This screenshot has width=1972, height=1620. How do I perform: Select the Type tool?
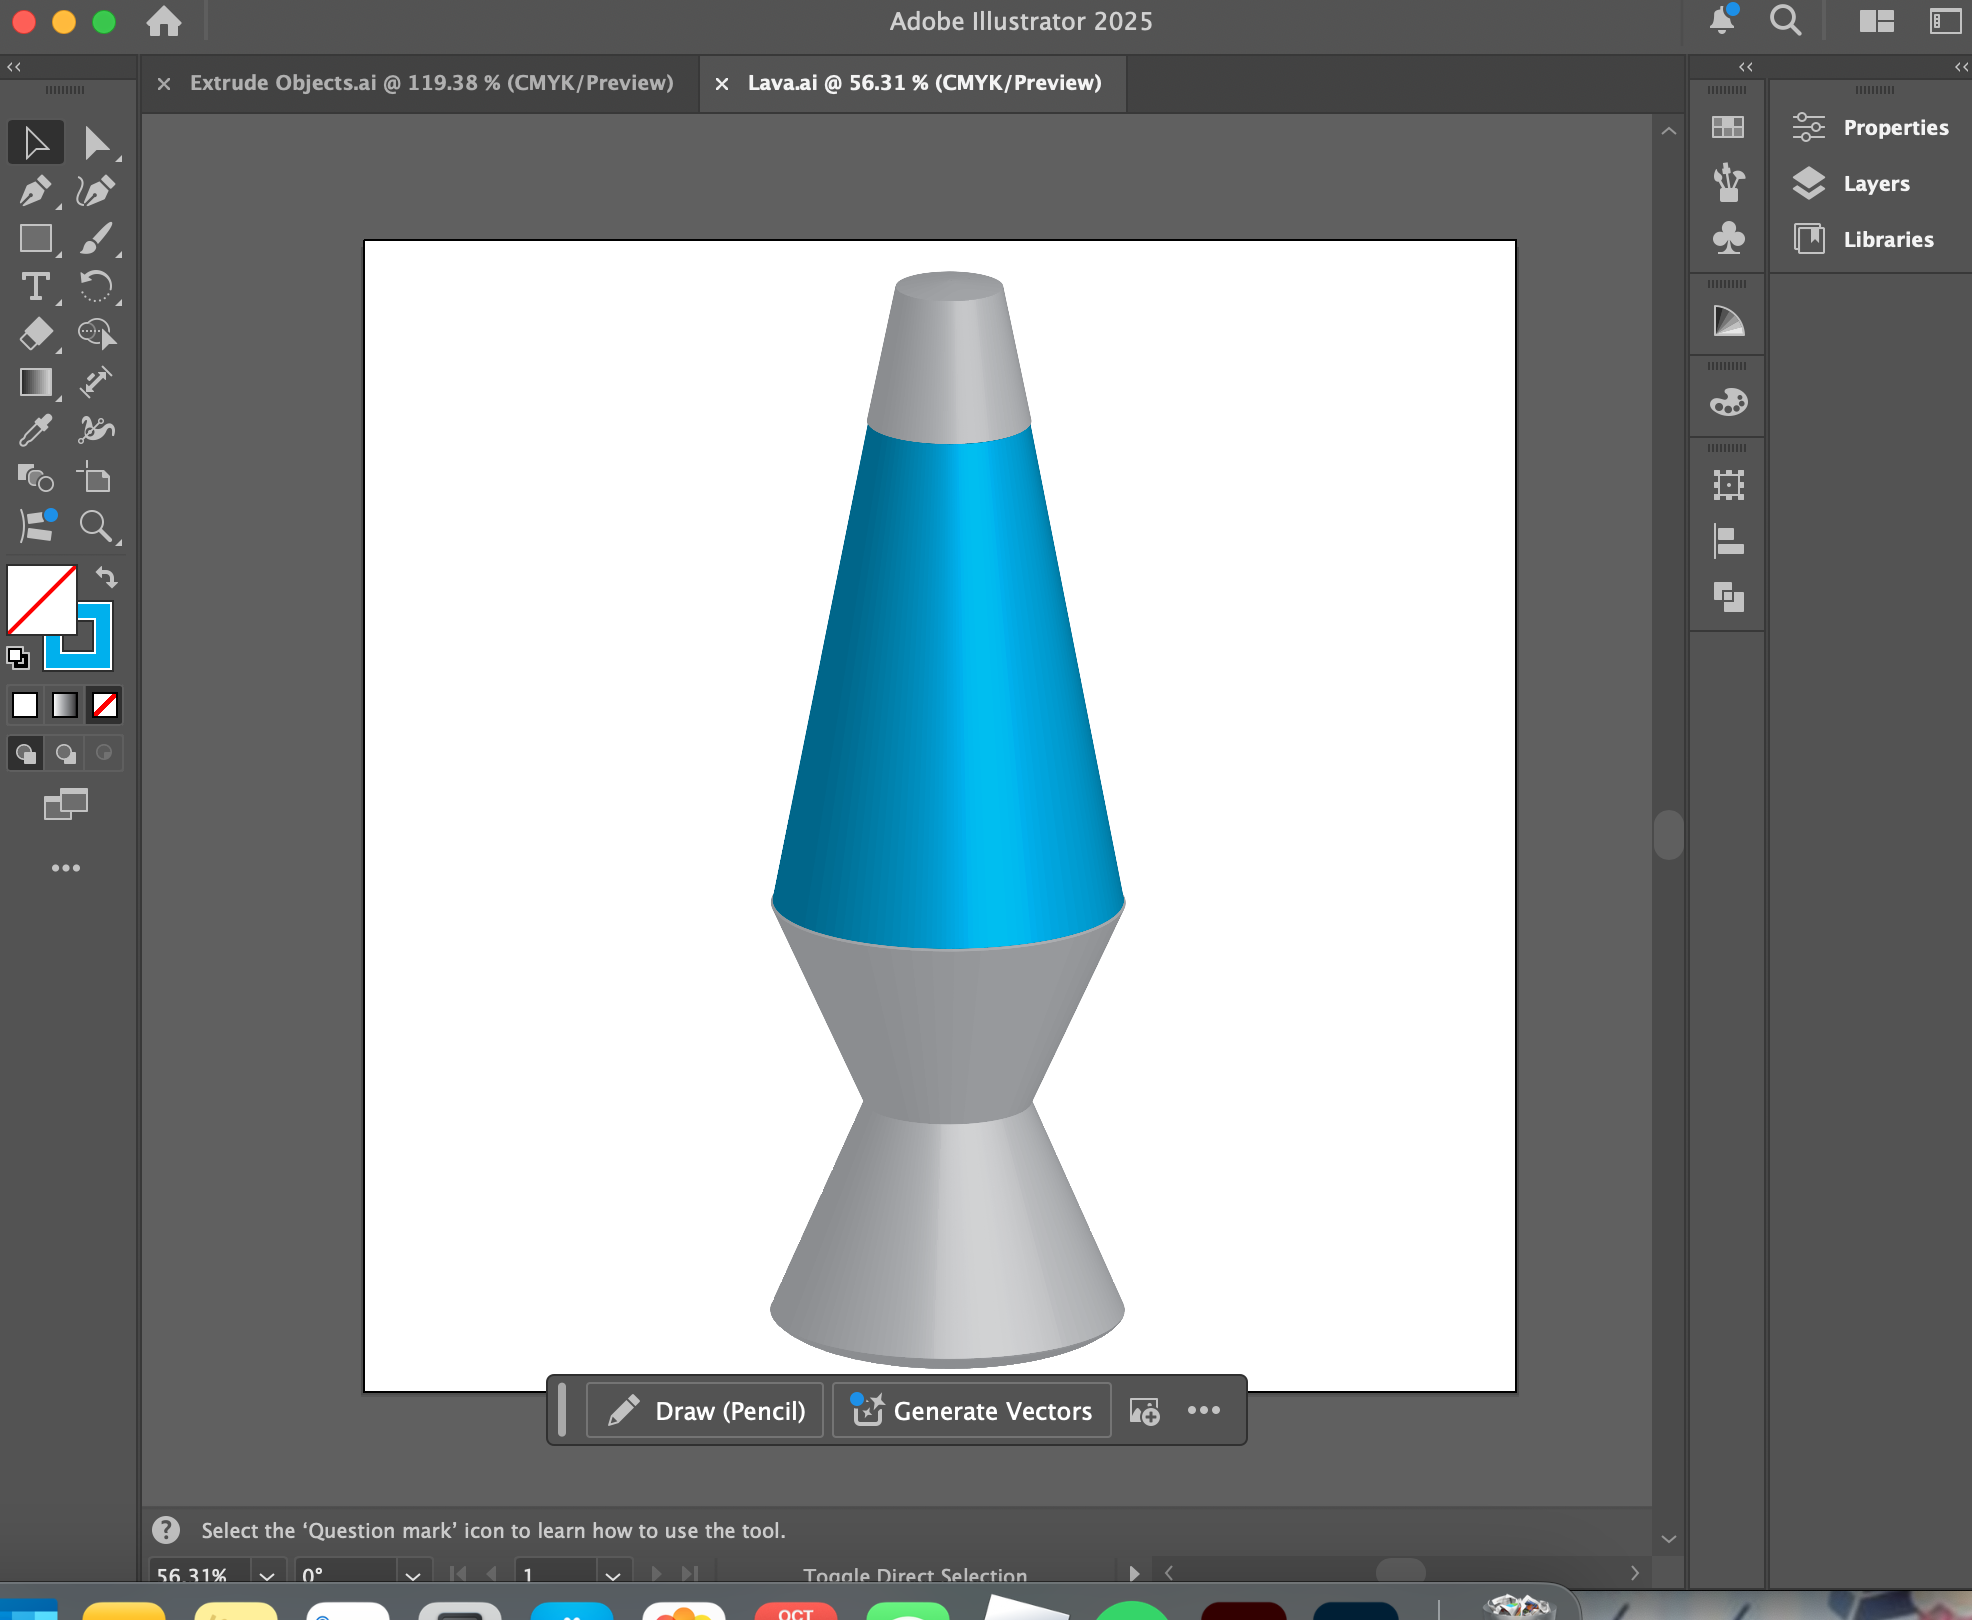[36, 288]
